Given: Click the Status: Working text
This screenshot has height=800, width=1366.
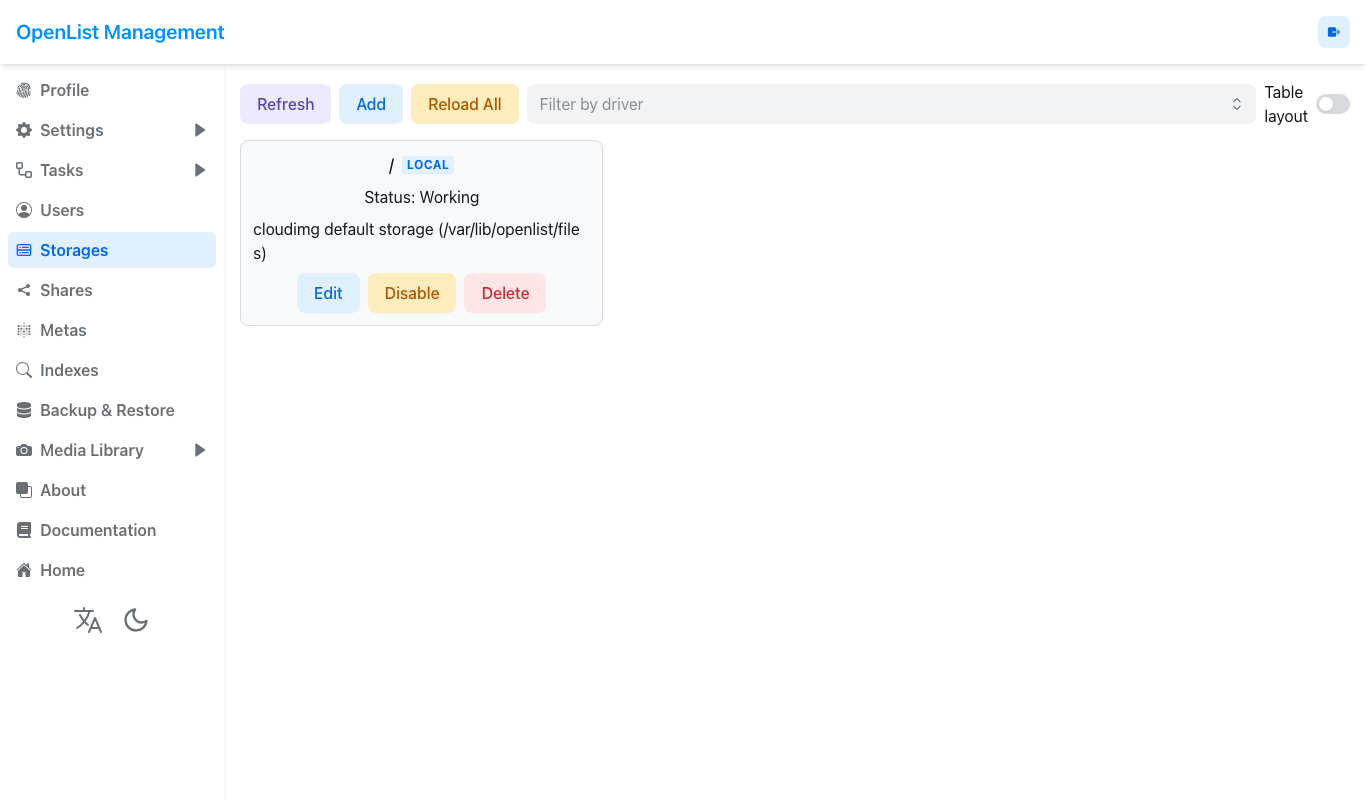Looking at the screenshot, I should (421, 197).
